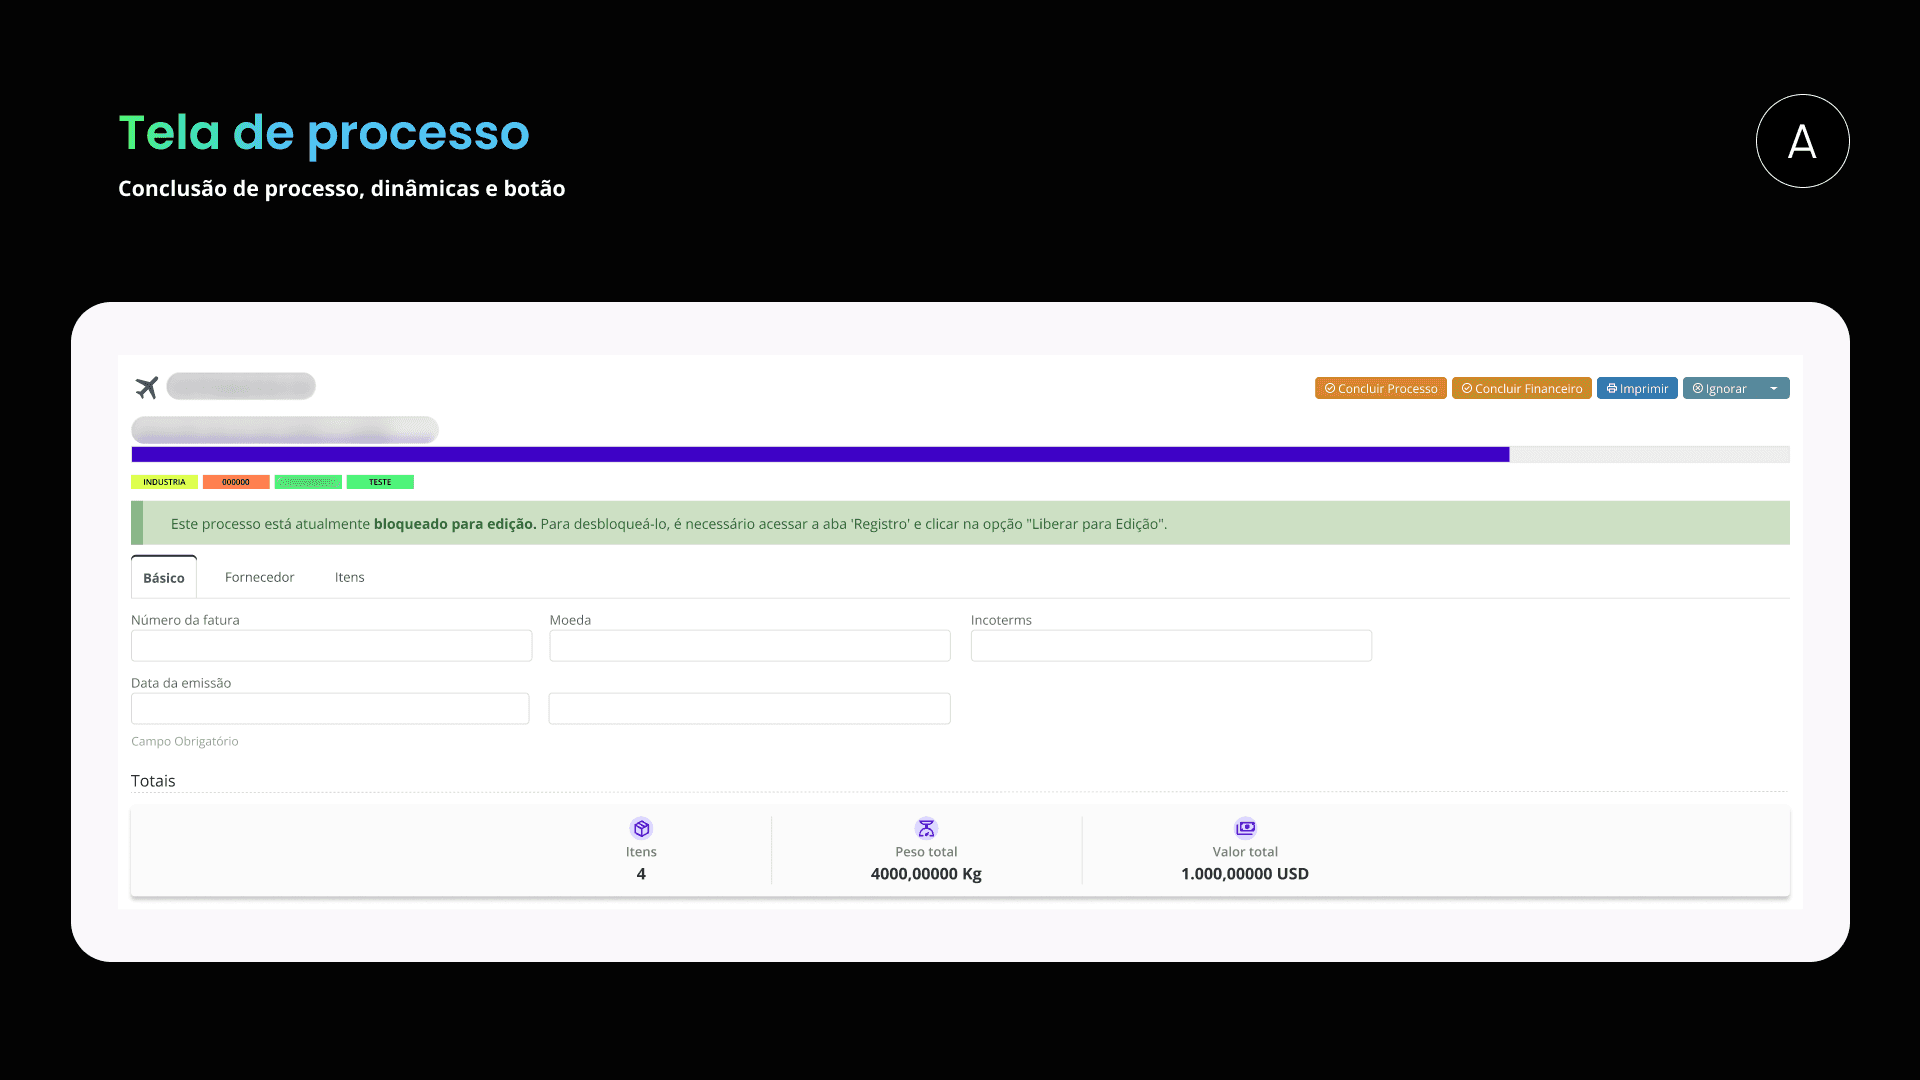Click the airplane transport mode icon
The width and height of the screenshot is (1920, 1080).
point(147,387)
